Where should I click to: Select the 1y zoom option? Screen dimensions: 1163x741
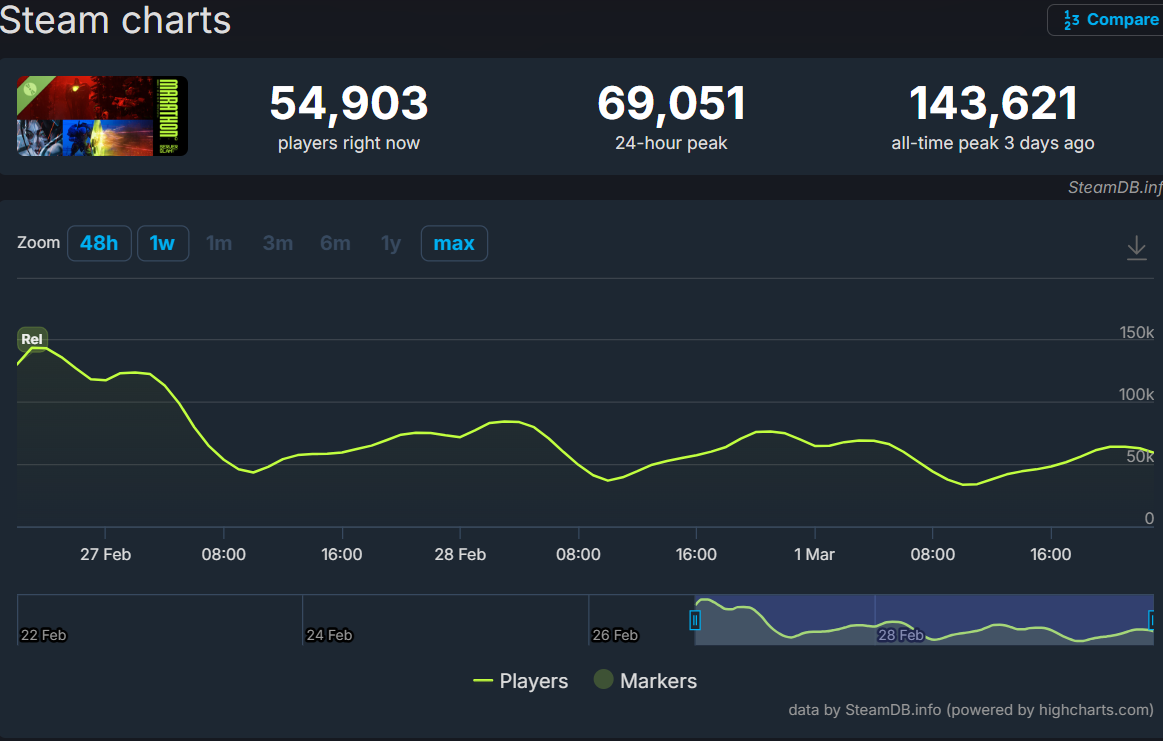tap(390, 243)
